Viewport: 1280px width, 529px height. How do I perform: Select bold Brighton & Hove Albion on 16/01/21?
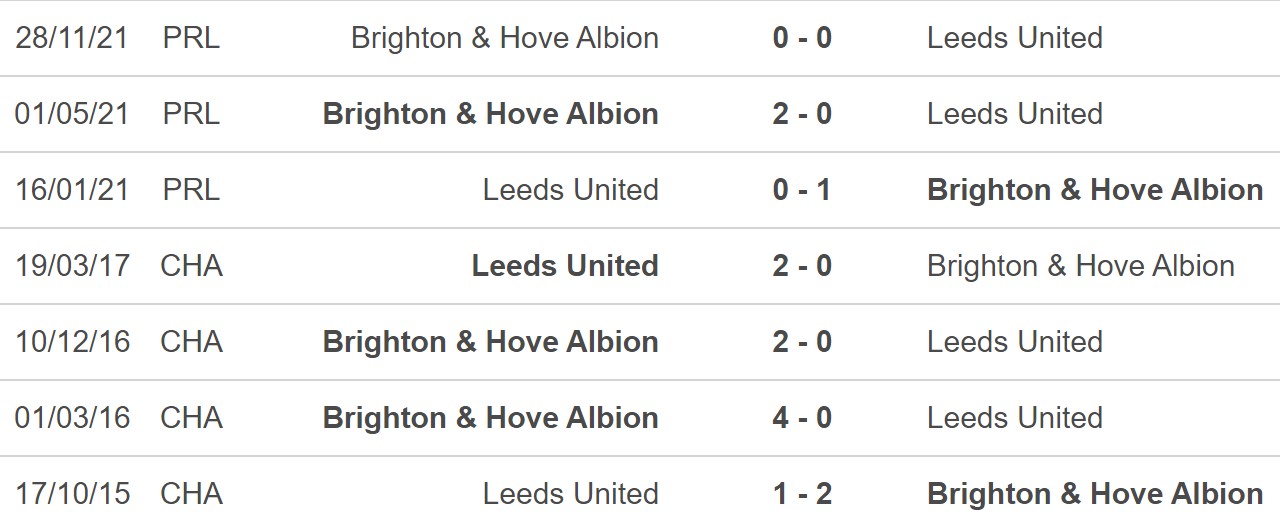[x=1095, y=190]
